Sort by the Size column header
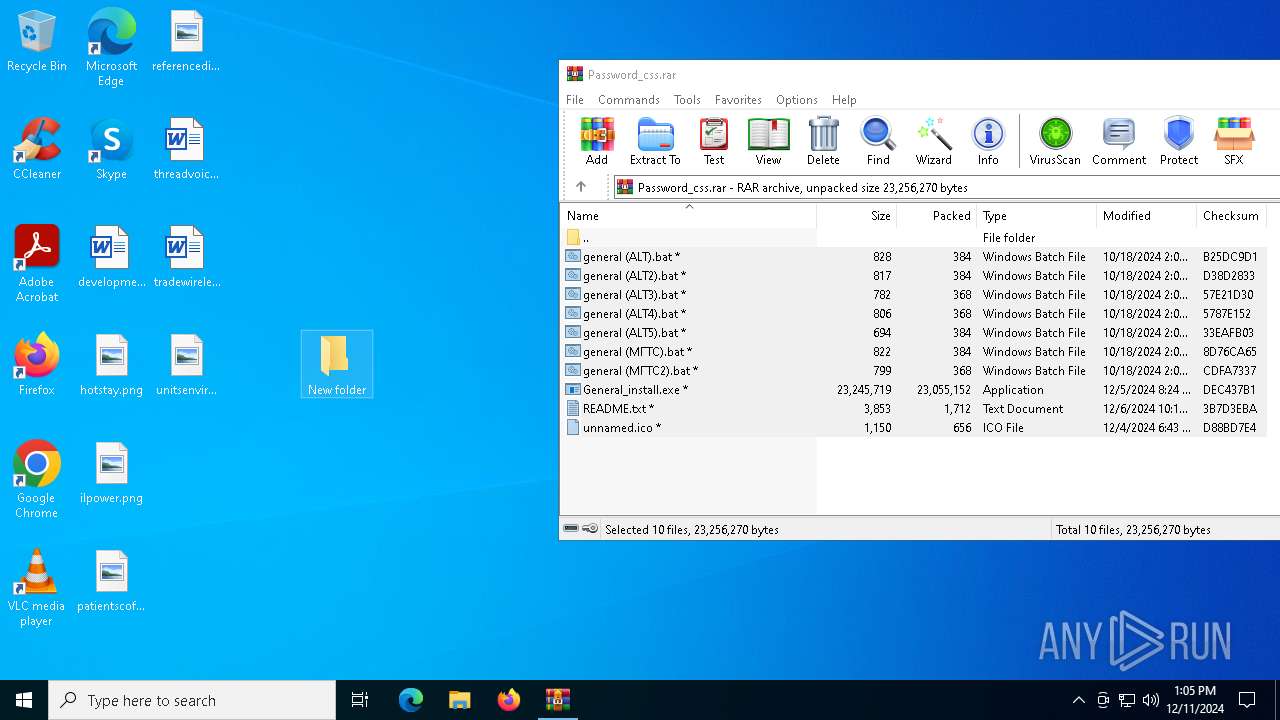 click(857, 216)
